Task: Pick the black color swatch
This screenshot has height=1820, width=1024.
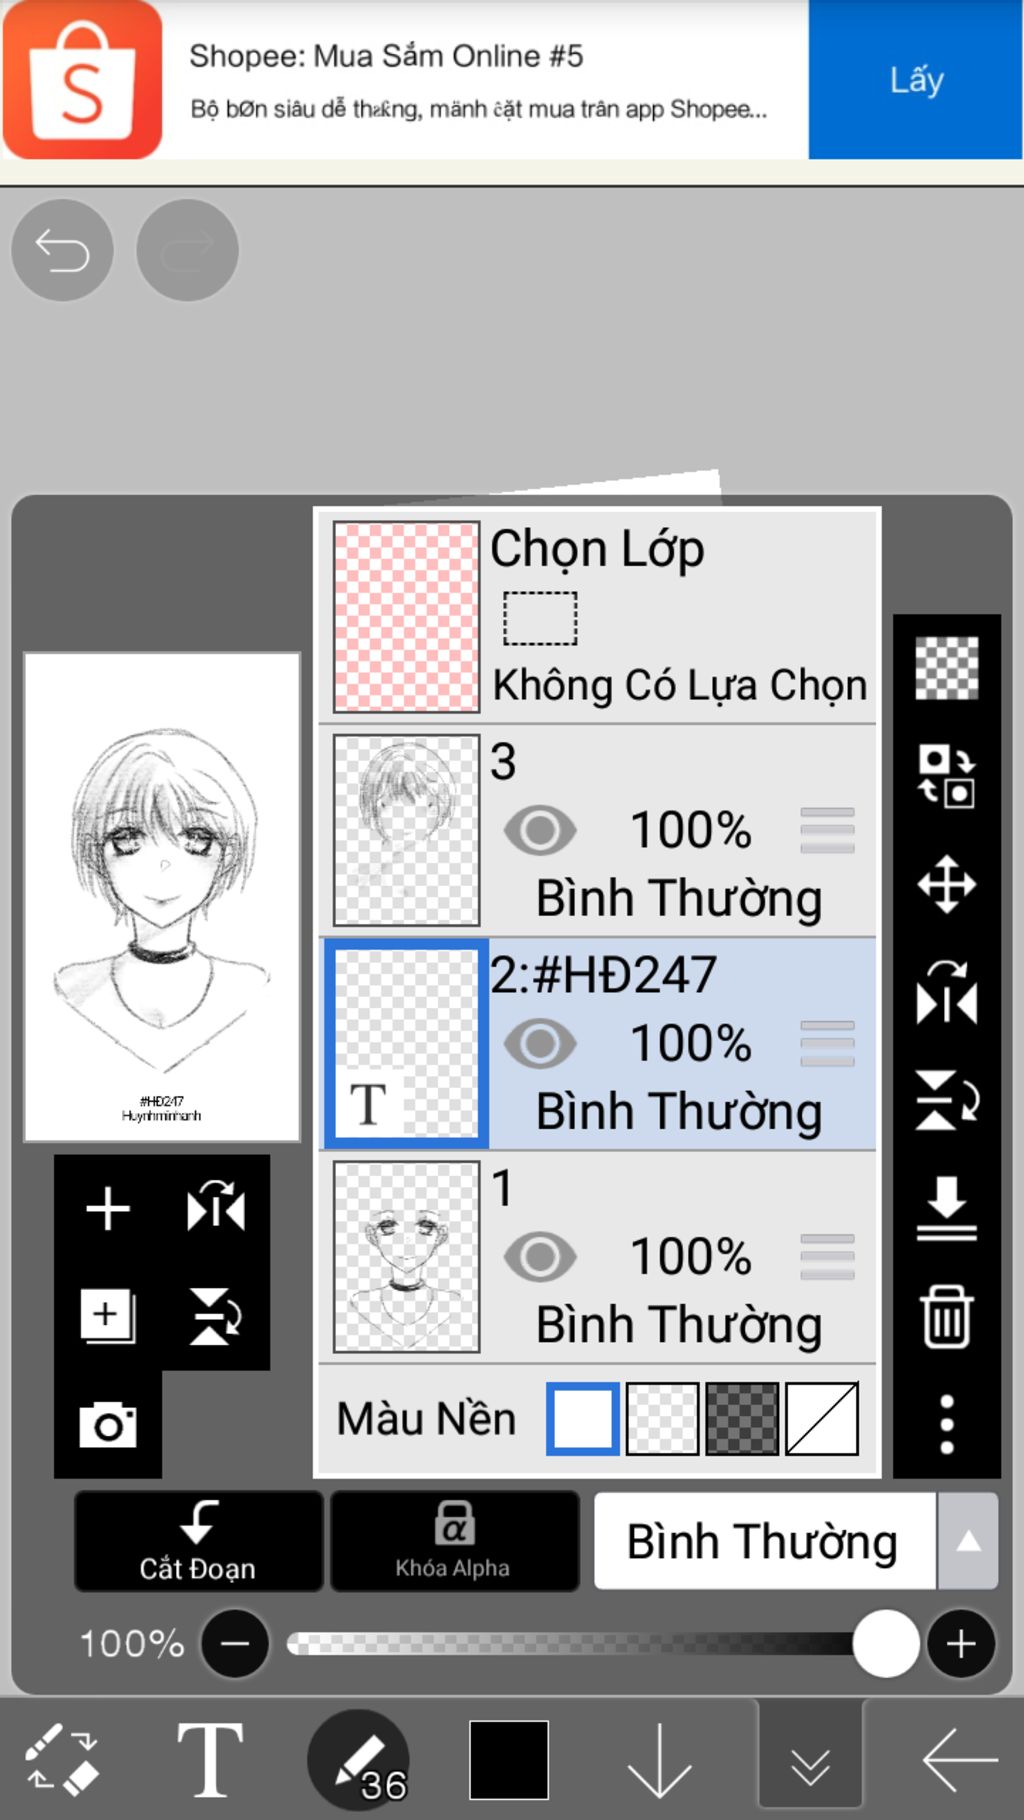Action: (509, 1760)
